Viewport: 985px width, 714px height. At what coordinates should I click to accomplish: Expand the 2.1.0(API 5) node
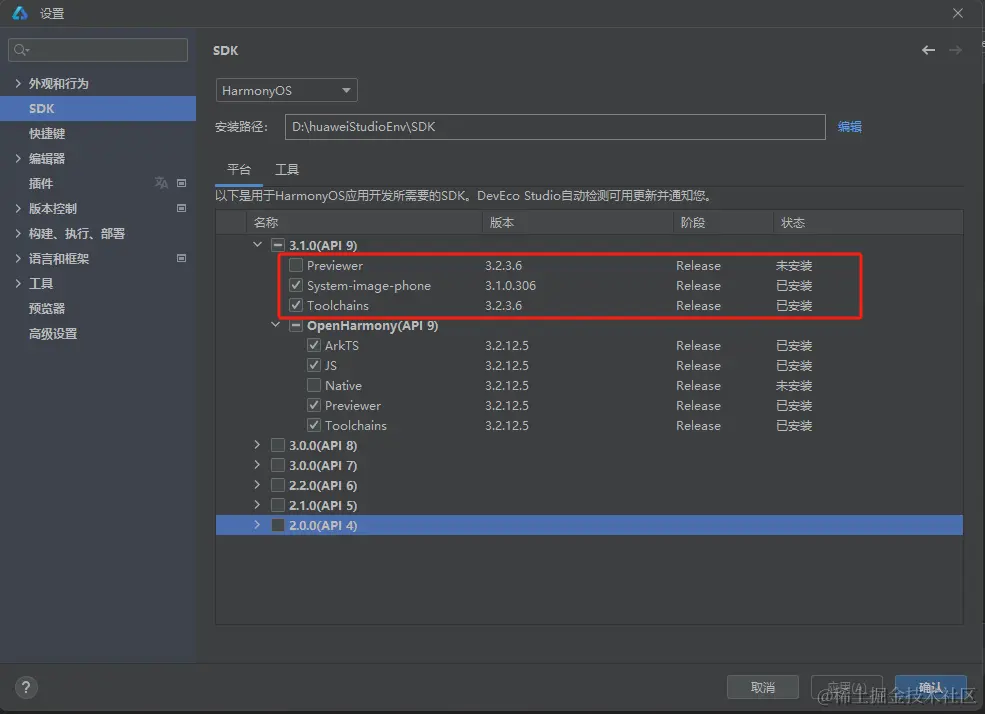[x=257, y=505]
